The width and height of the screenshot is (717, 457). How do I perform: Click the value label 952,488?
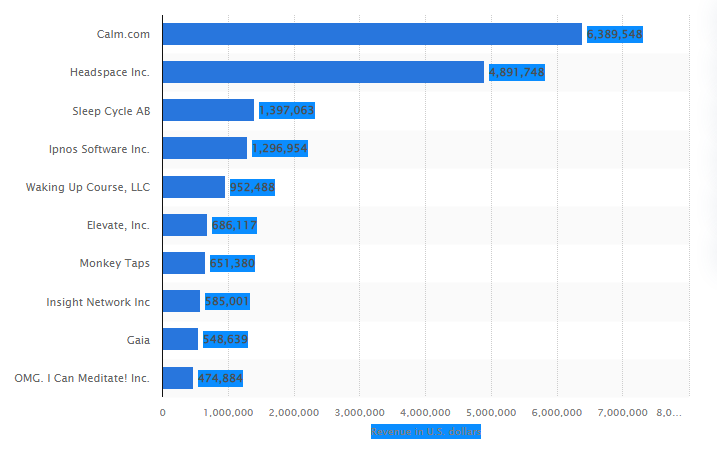tap(252, 187)
